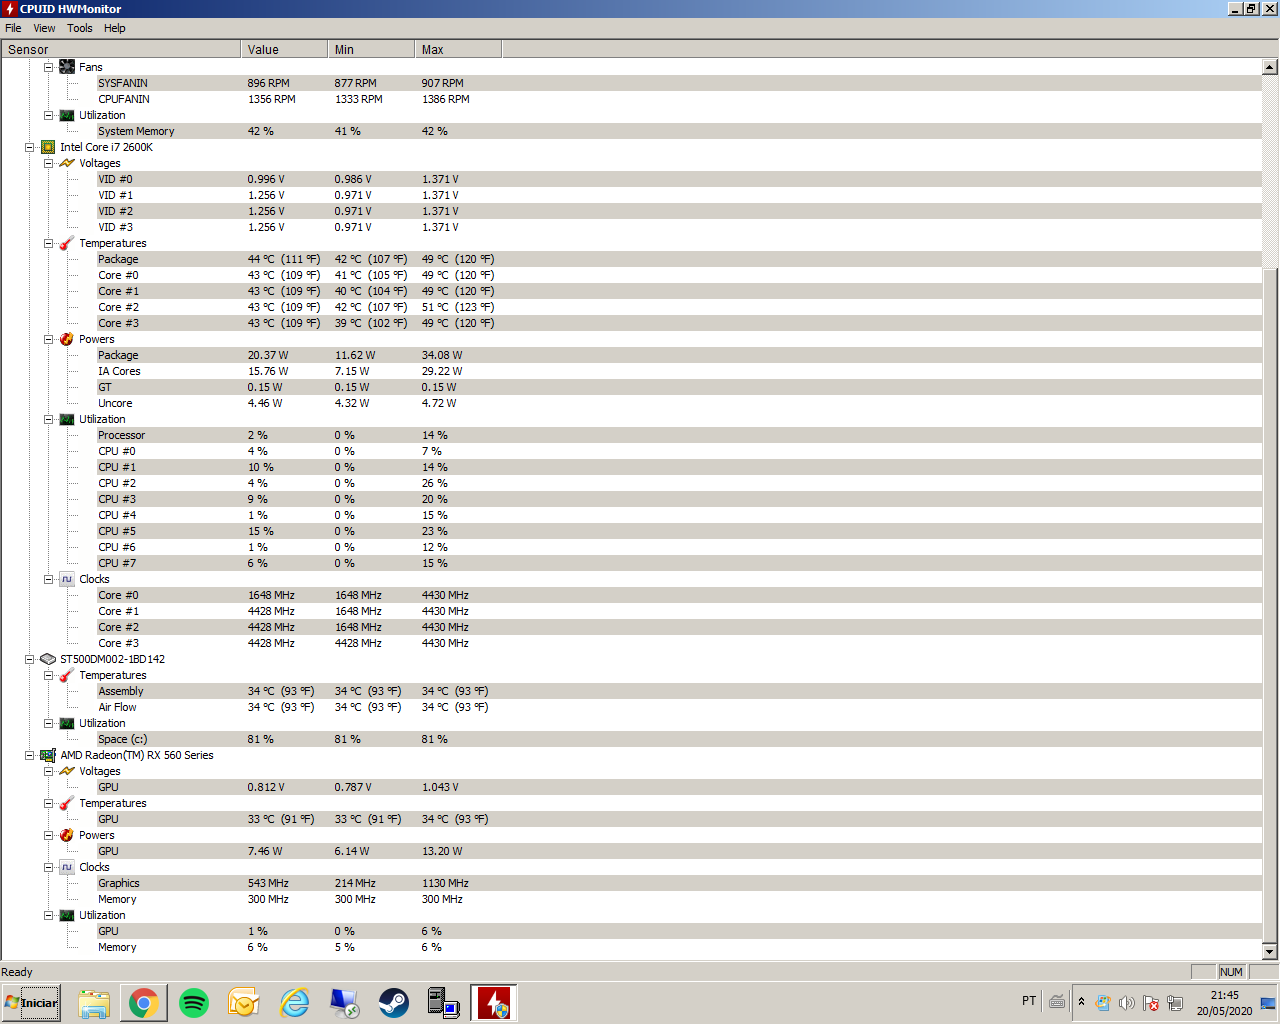Click the thermometer icon under AMD Radeon
1280x1024 pixels.
coord(67,803)
